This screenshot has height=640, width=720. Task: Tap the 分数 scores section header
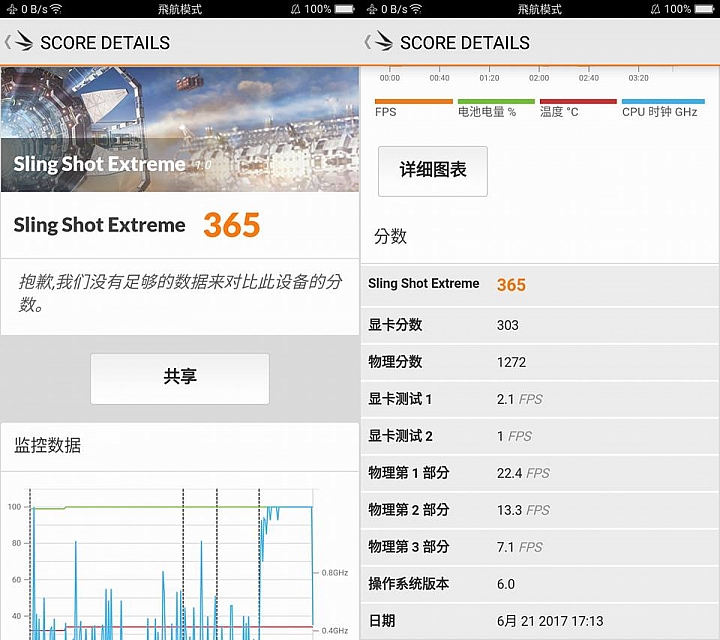point(390,236)
